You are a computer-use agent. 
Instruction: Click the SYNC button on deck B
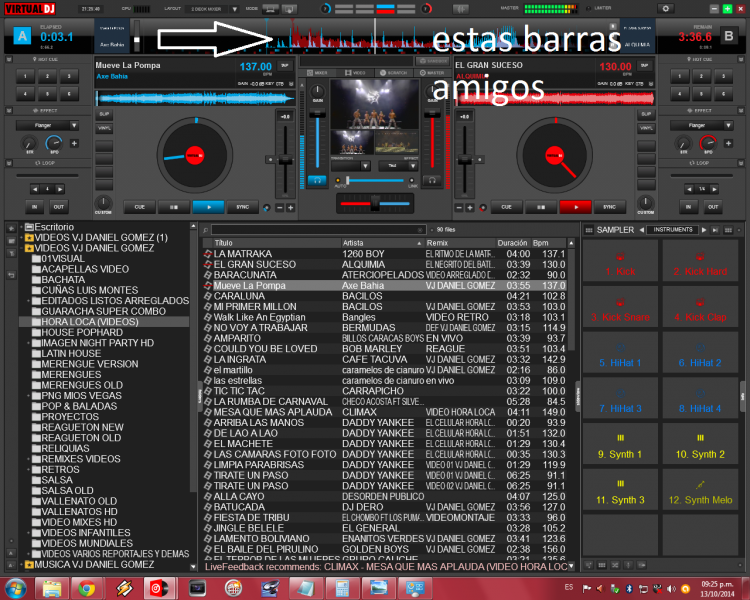(609, 207)
